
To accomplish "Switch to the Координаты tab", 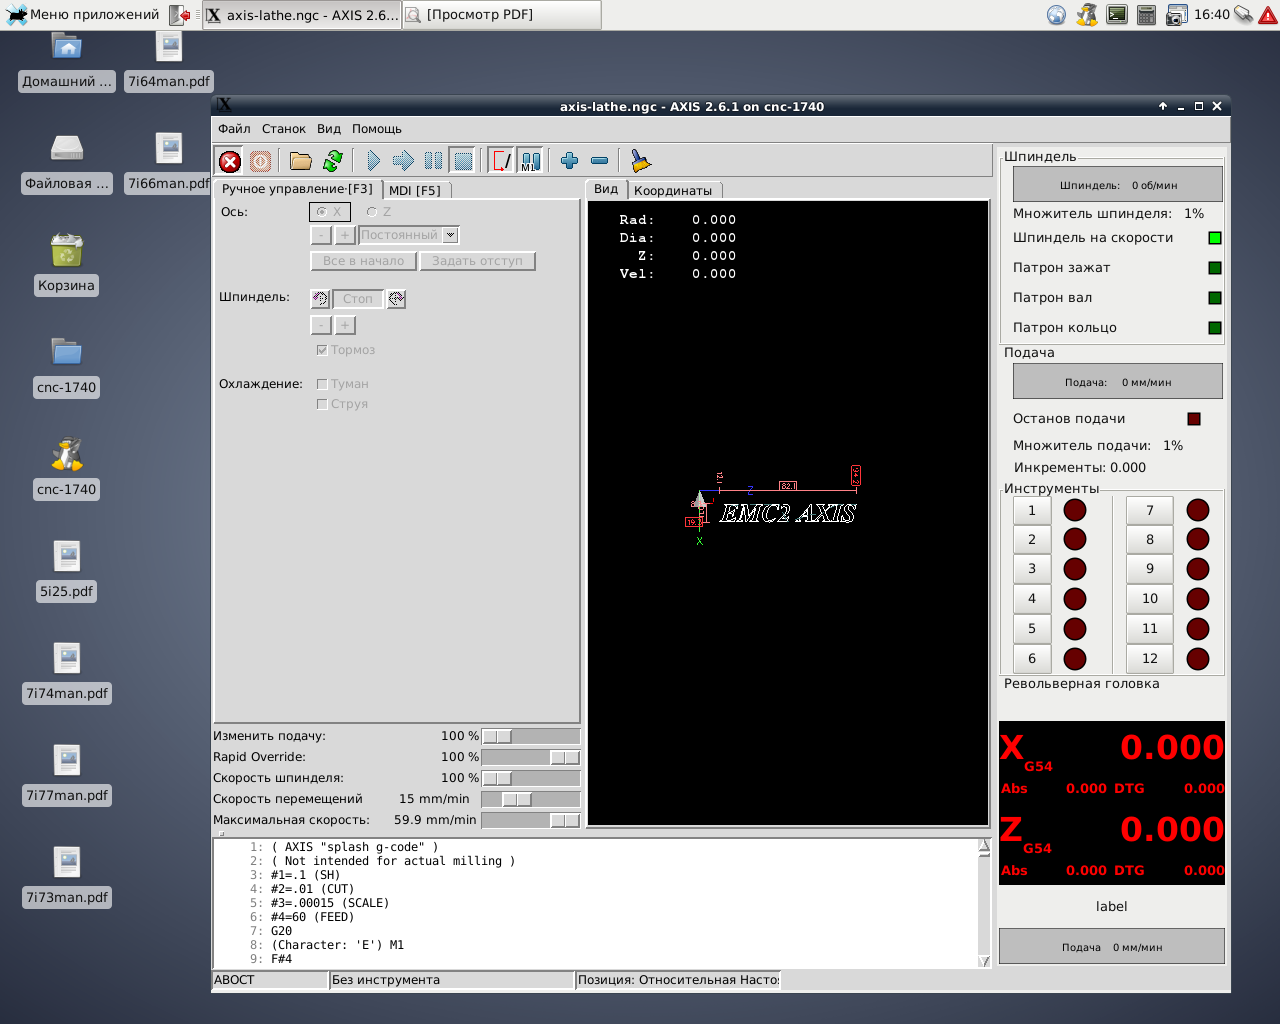I will pos(672,190).
